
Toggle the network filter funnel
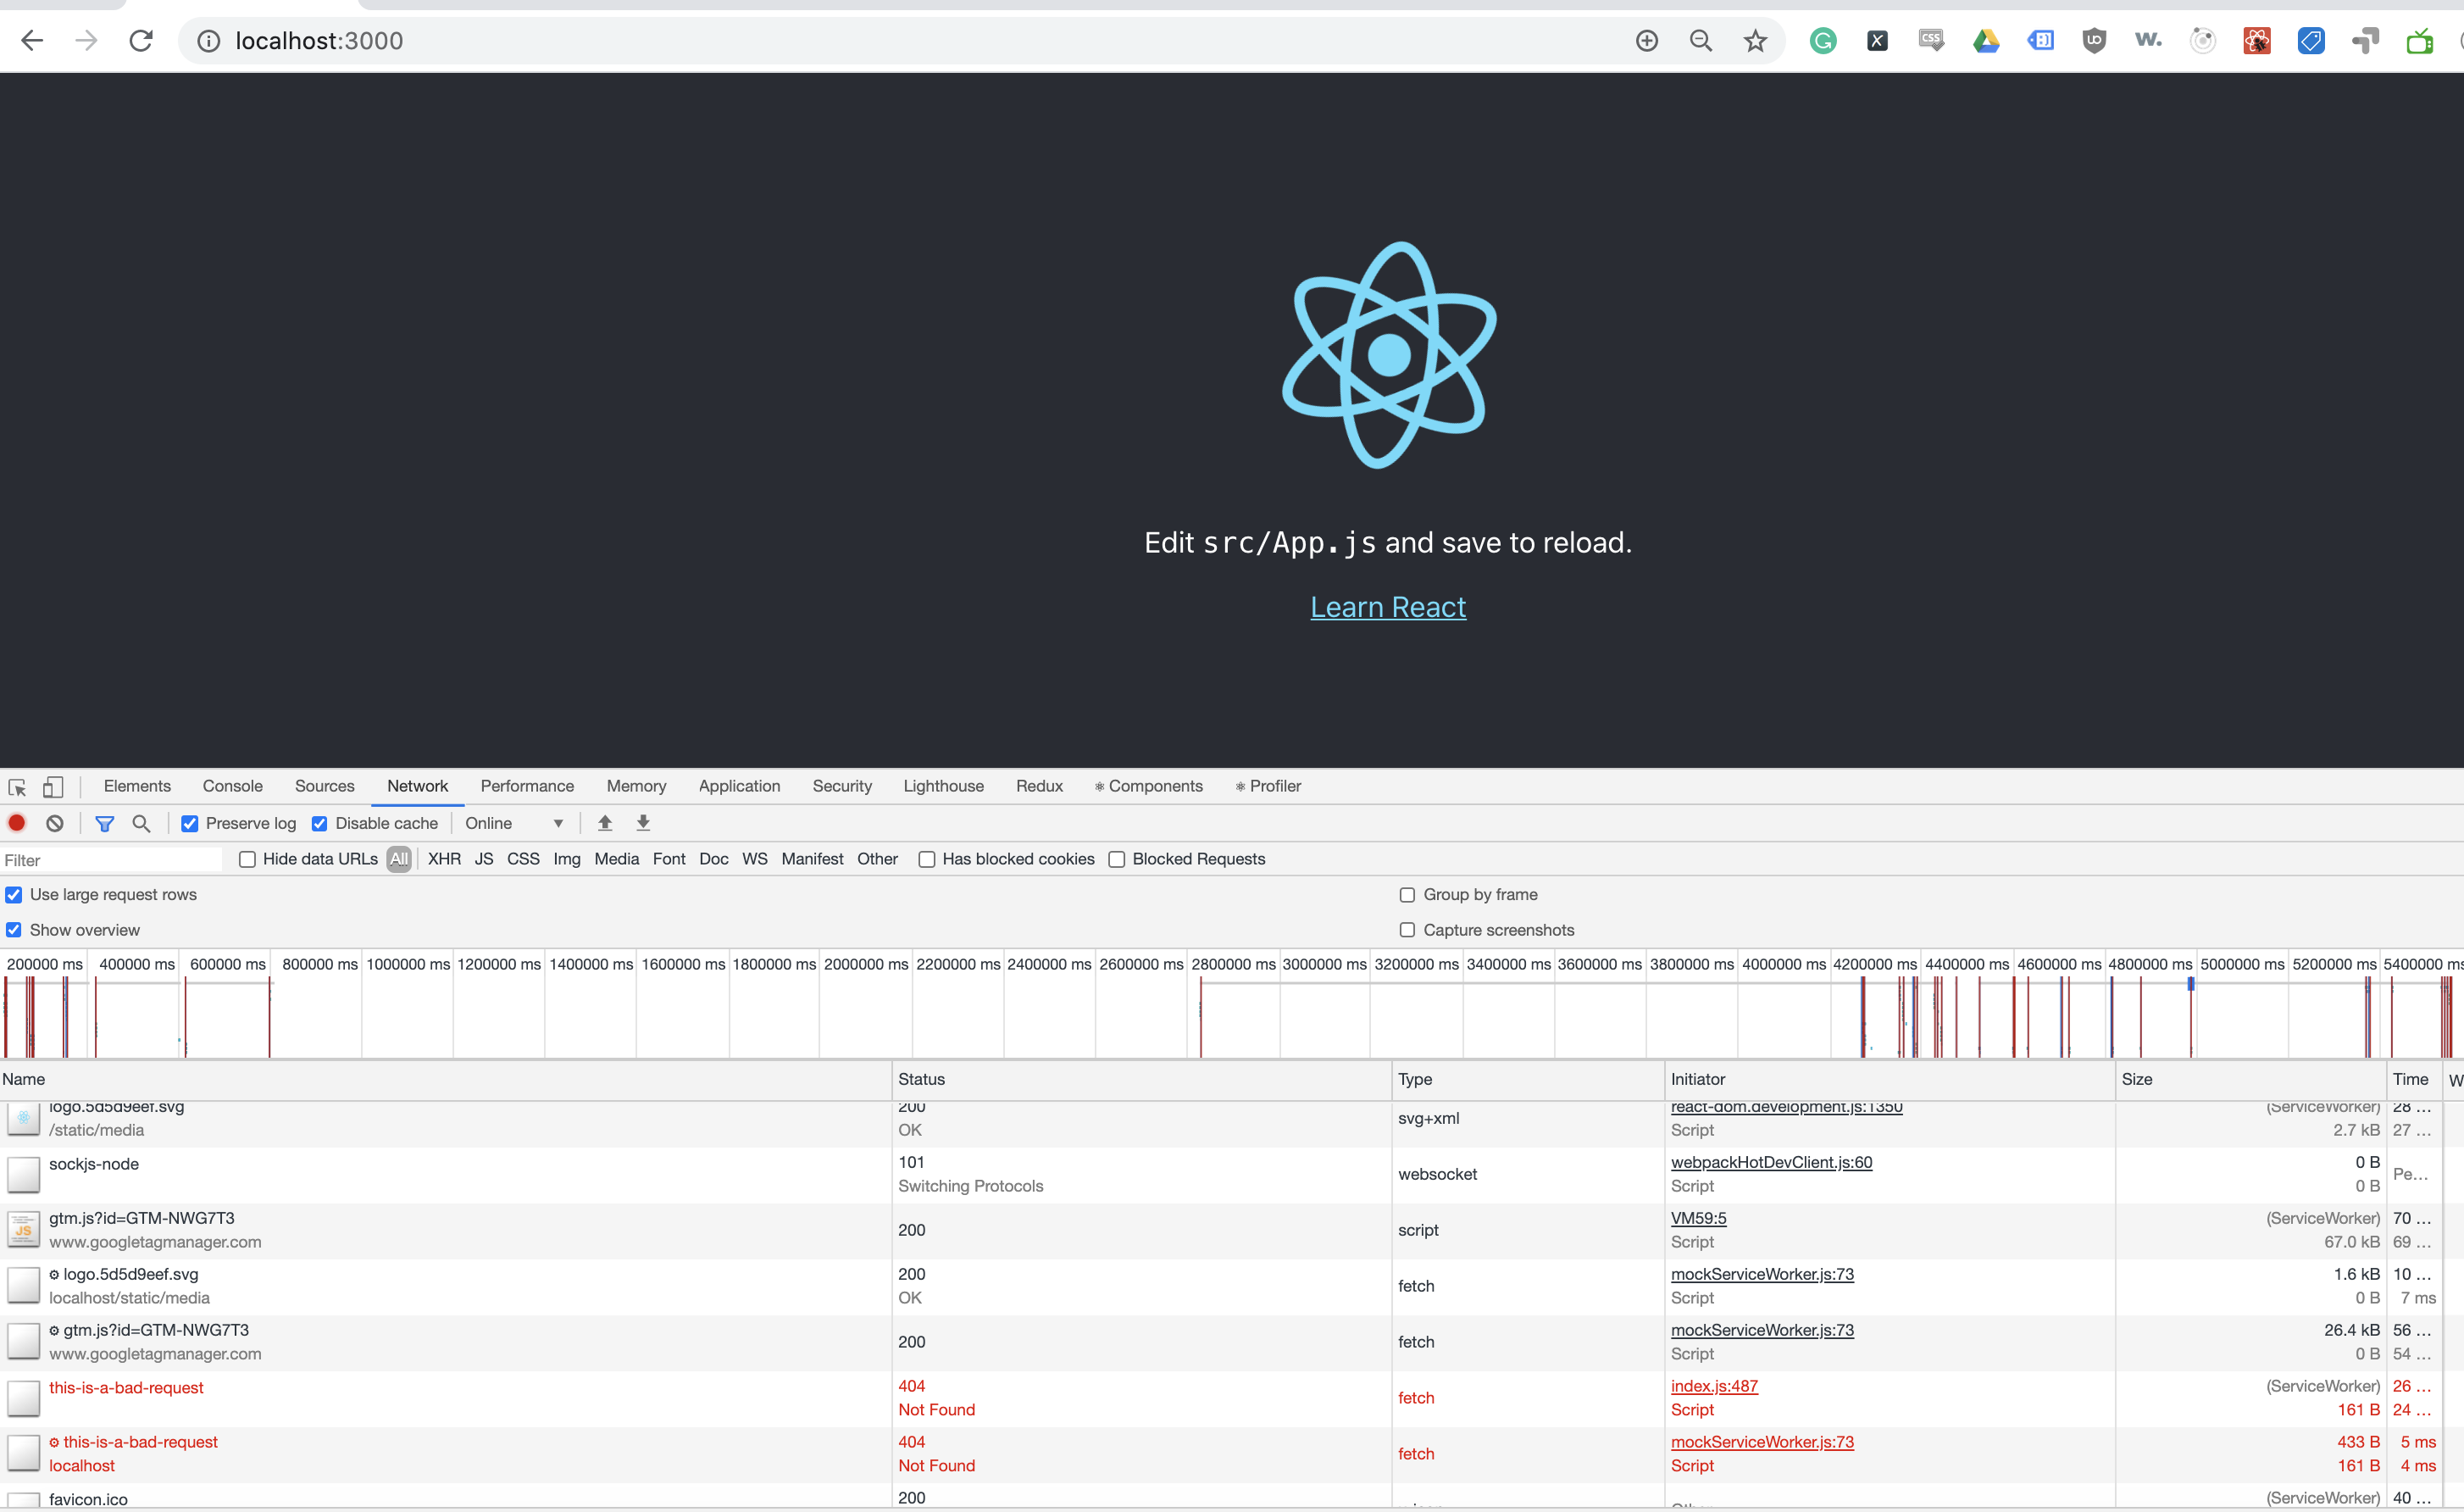click(104, 823)
